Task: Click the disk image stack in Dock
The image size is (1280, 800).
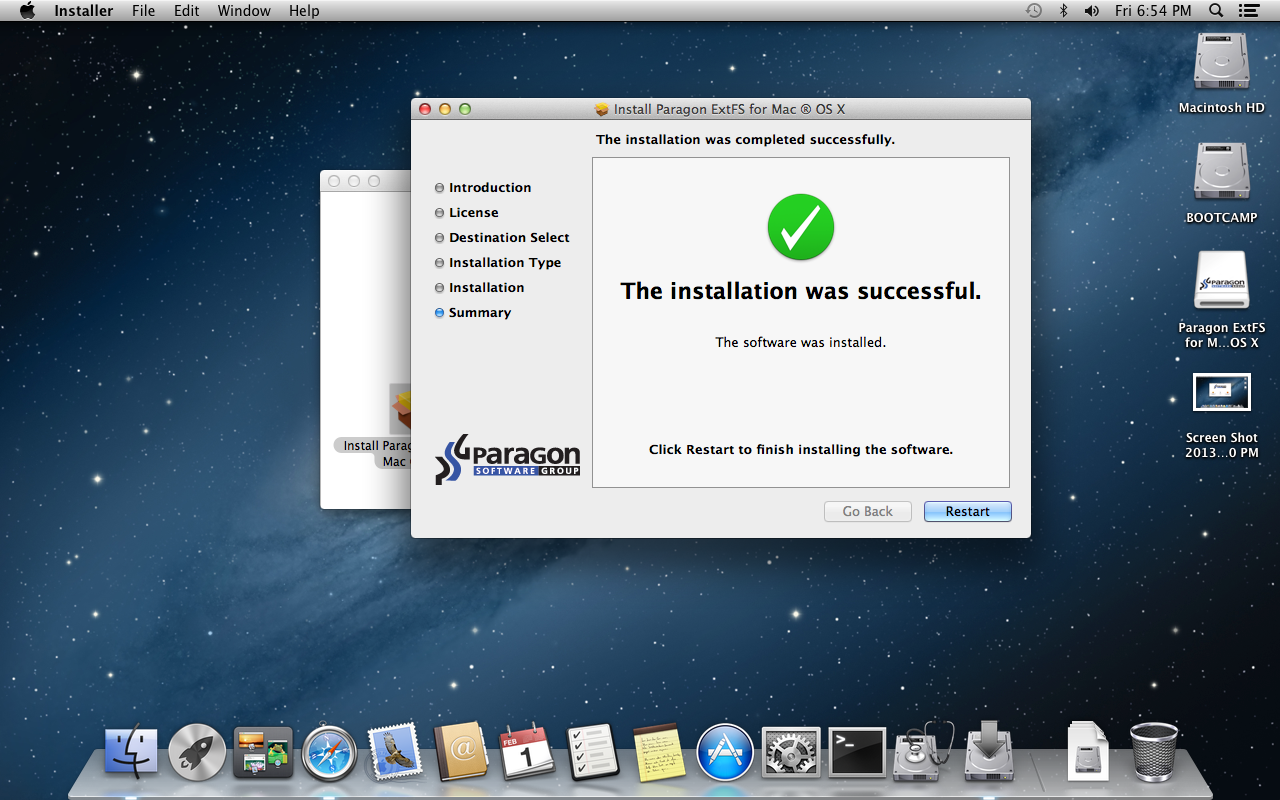Action: click(1087, 752)
